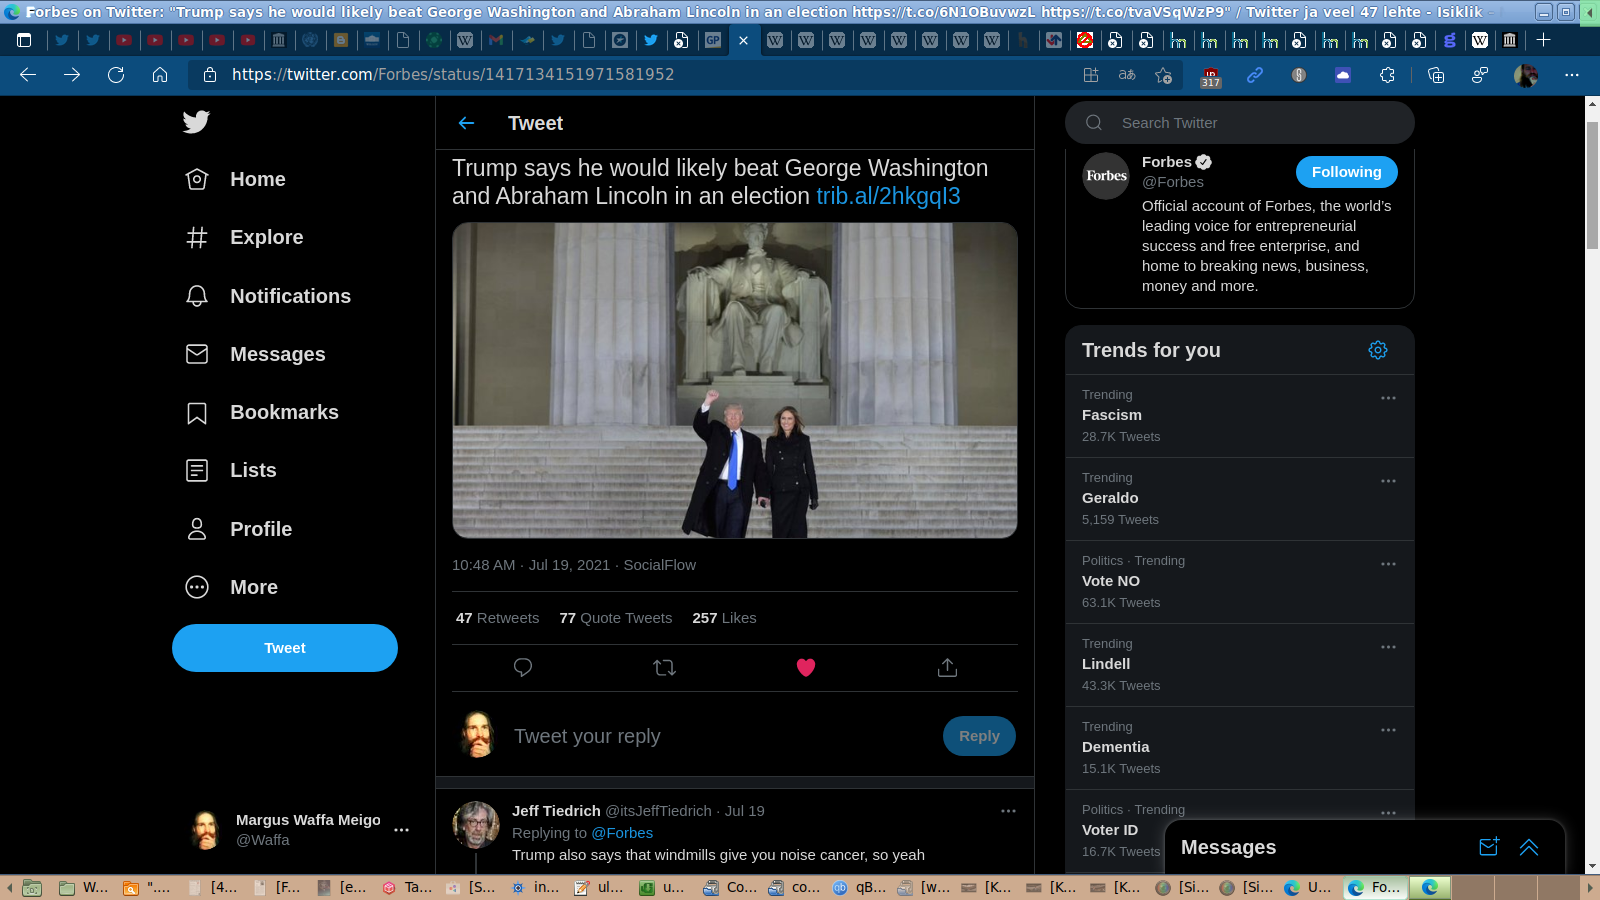Open more options for Lindell trend

pos(1388,647)
